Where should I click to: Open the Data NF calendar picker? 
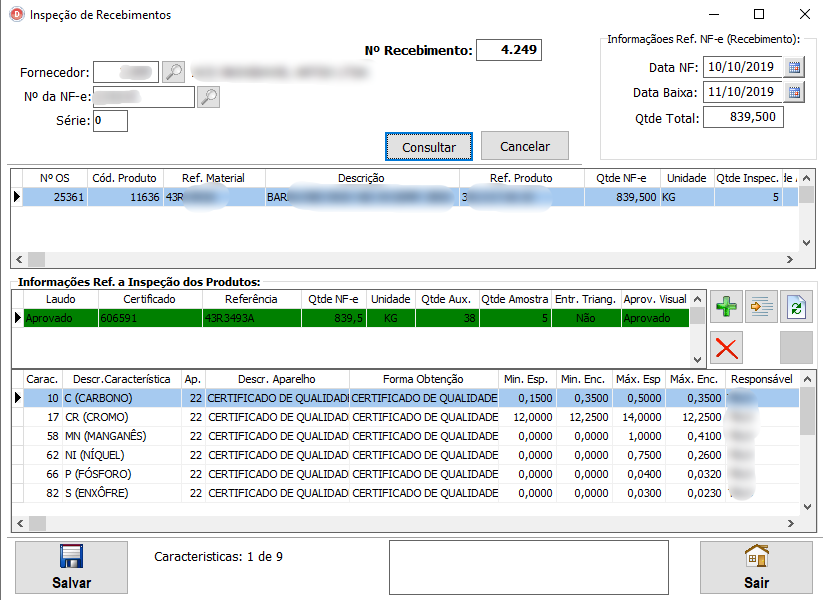794,67
